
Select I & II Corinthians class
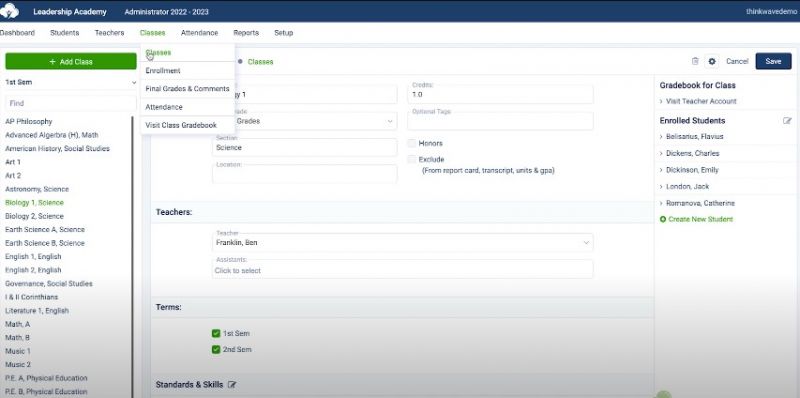[x=32, y=297]
